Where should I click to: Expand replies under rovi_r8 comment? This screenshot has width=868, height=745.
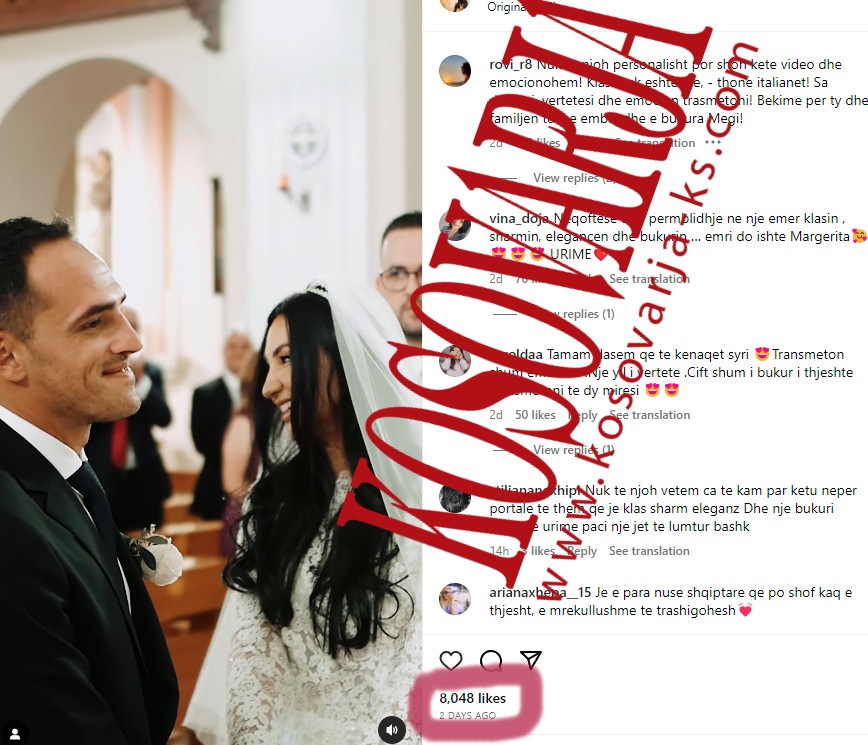pyautogui.click(x=573, y=178)
